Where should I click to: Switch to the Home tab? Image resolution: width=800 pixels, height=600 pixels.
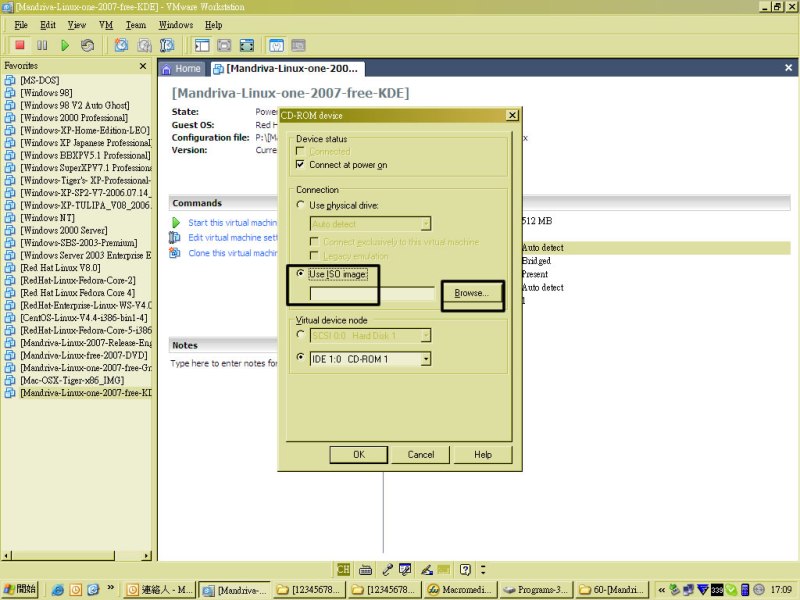182,69
